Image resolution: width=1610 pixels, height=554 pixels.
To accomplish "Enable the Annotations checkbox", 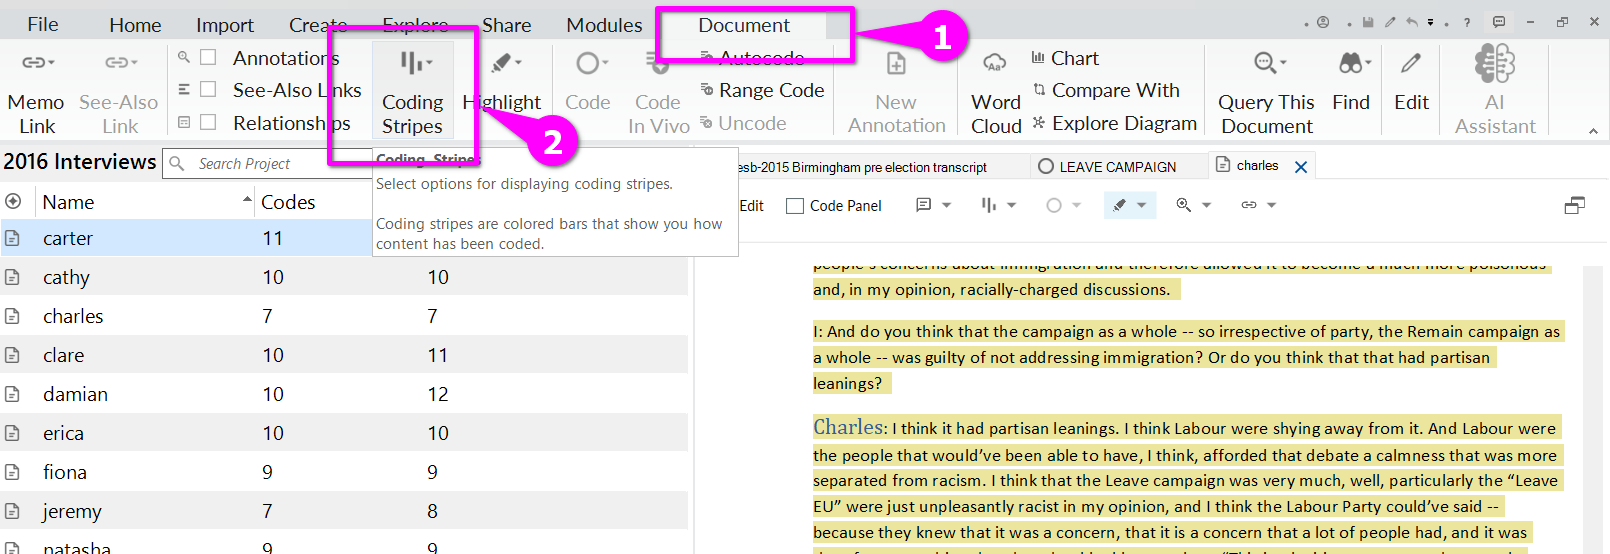I will coord(209,58).
